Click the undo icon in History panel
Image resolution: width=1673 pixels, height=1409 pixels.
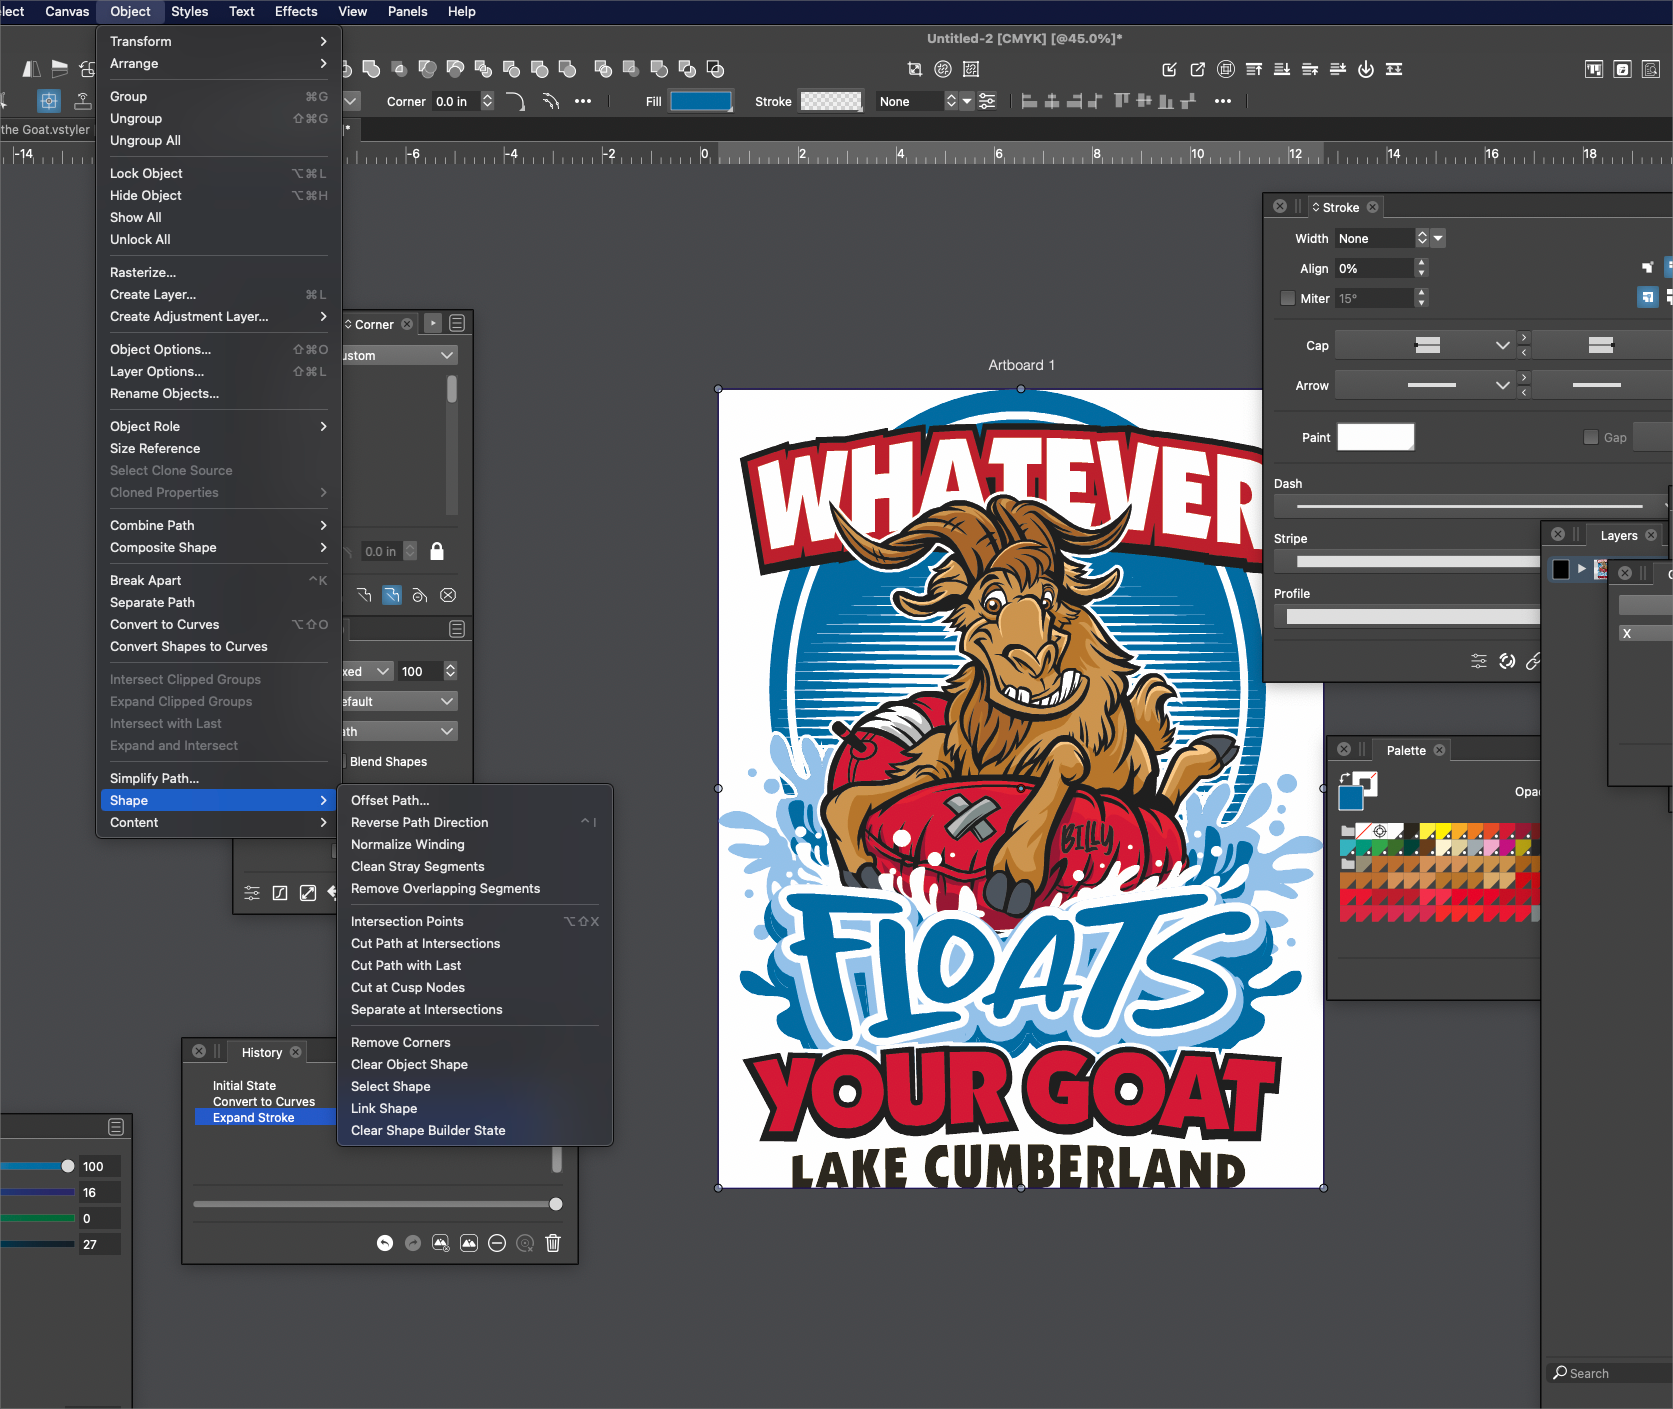(385, 1243)
